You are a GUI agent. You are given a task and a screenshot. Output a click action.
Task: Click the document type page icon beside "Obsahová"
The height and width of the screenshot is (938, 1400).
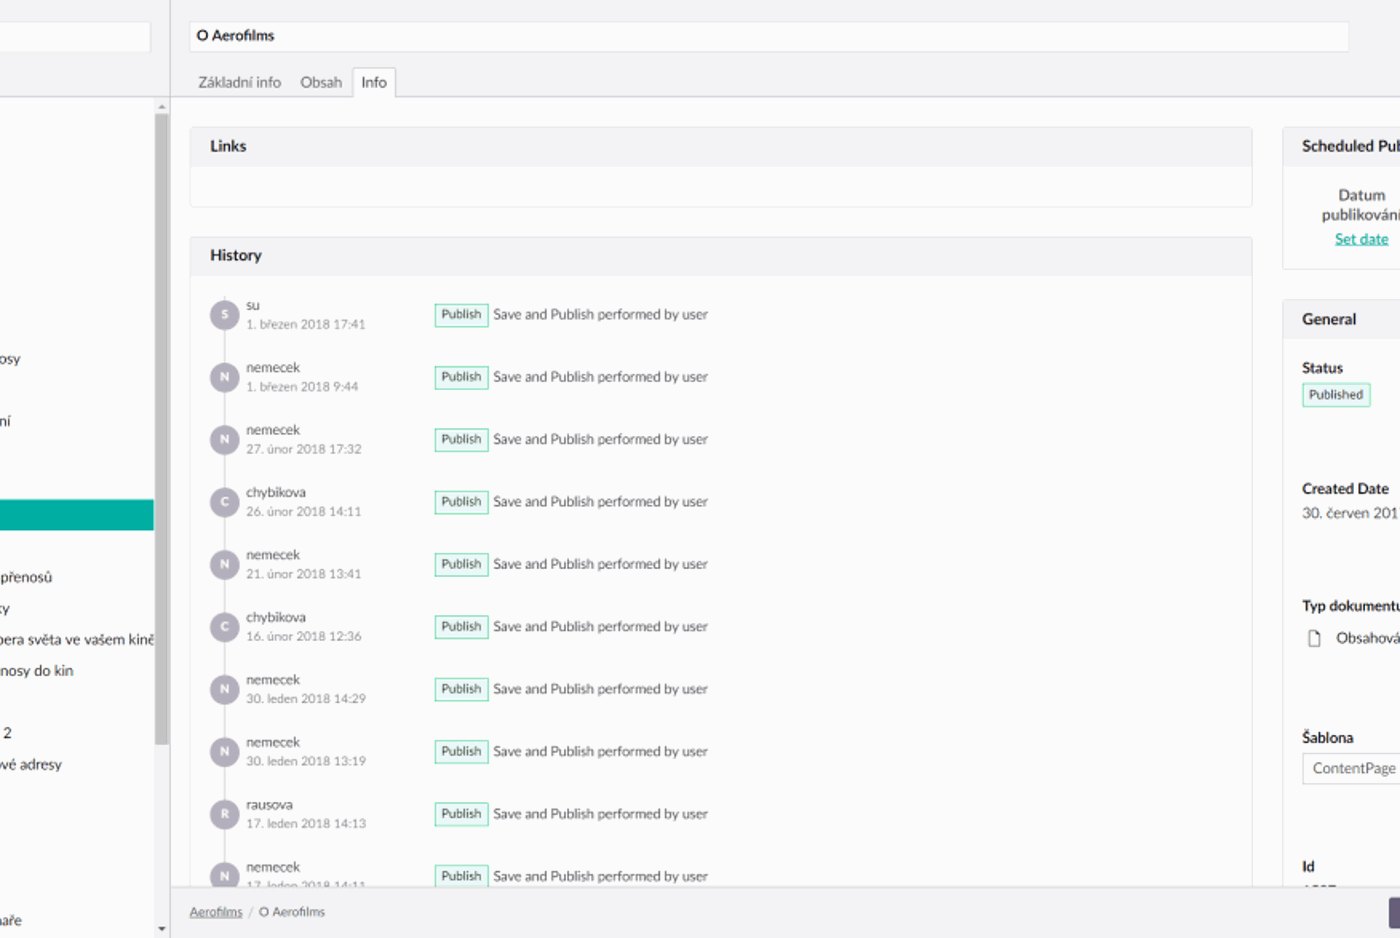point(1313,637)
